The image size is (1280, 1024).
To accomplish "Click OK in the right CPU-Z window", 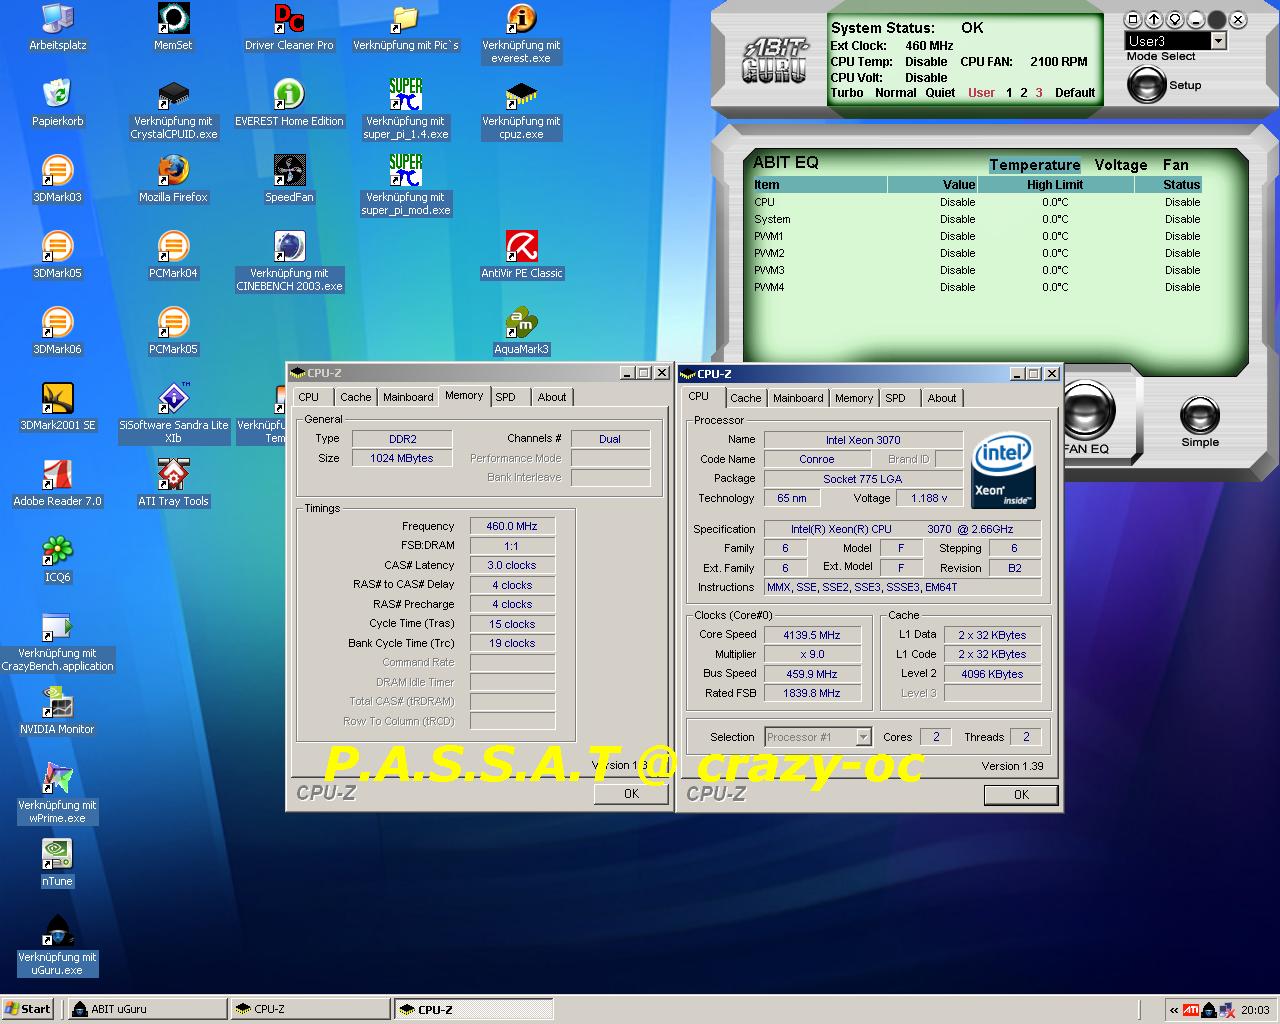I will 1021,795.
